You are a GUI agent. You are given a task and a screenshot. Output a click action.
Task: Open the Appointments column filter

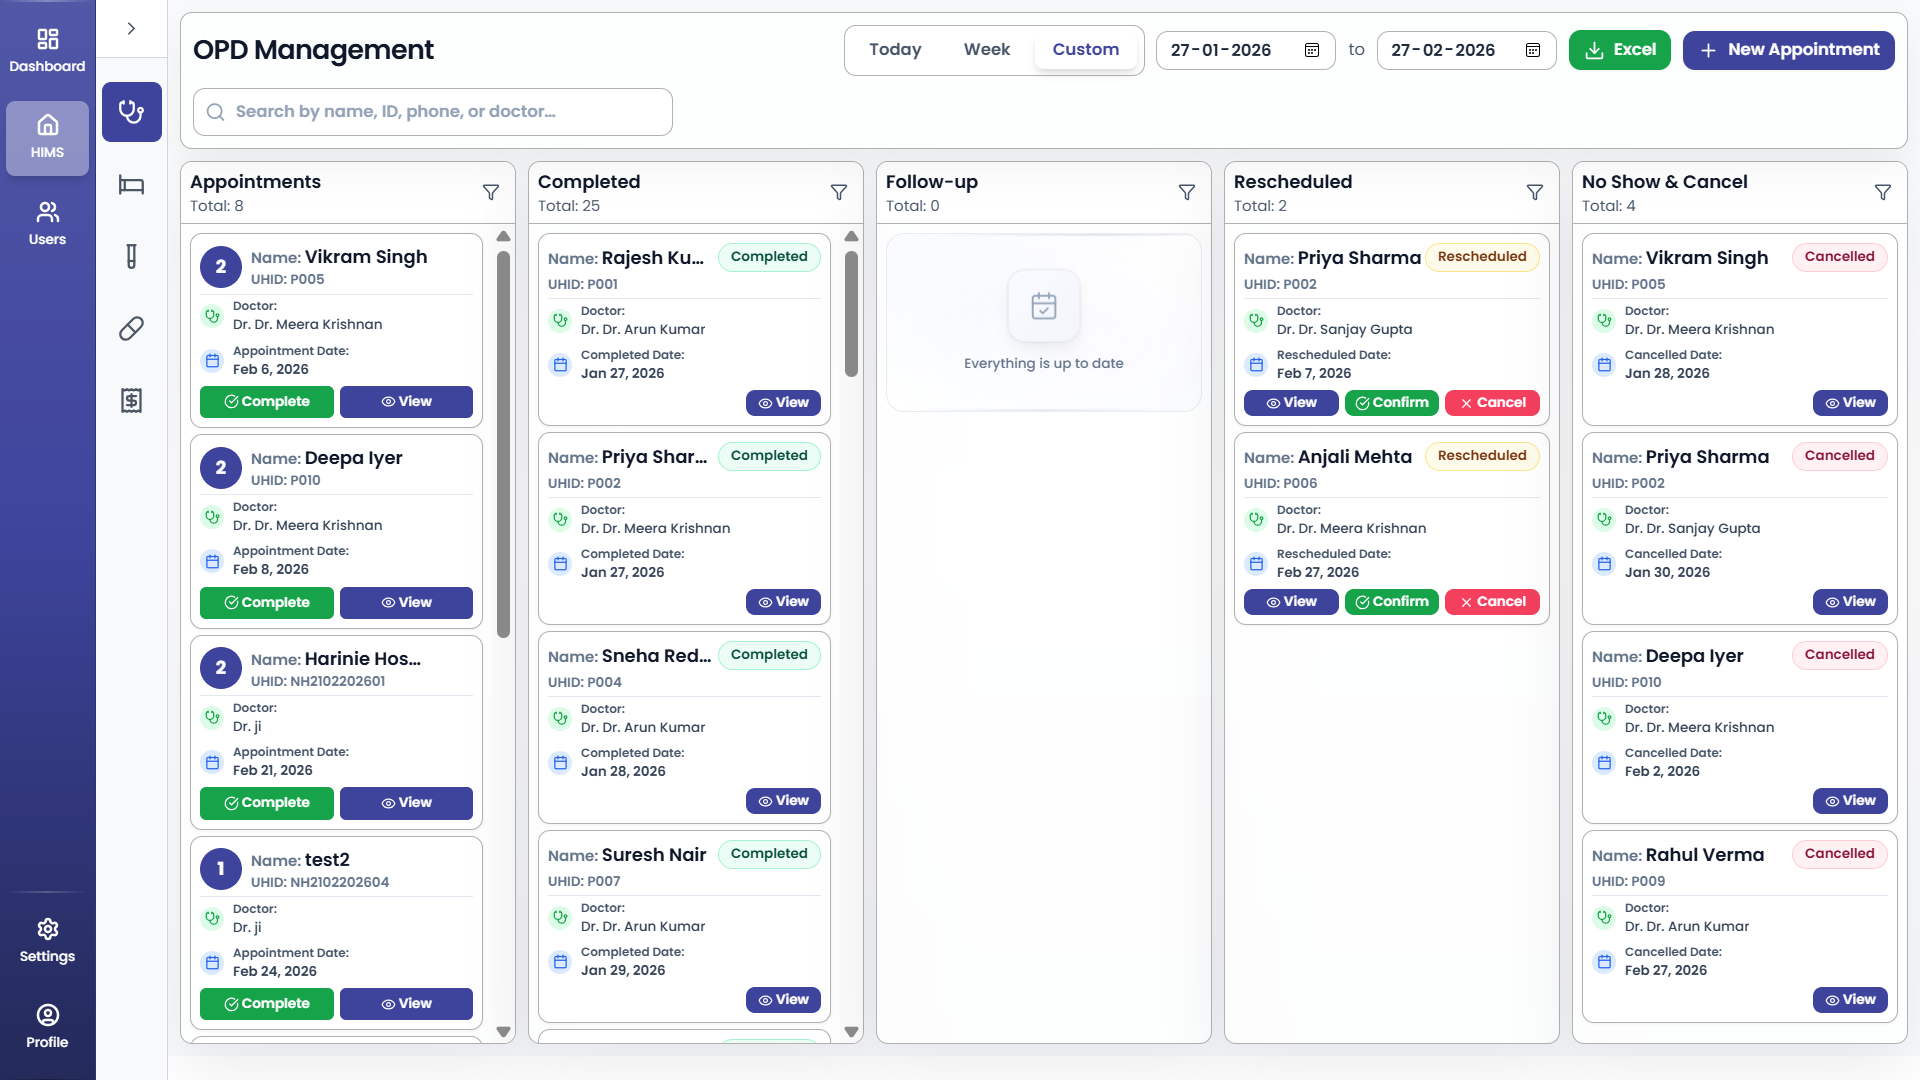tap(491, 192)
